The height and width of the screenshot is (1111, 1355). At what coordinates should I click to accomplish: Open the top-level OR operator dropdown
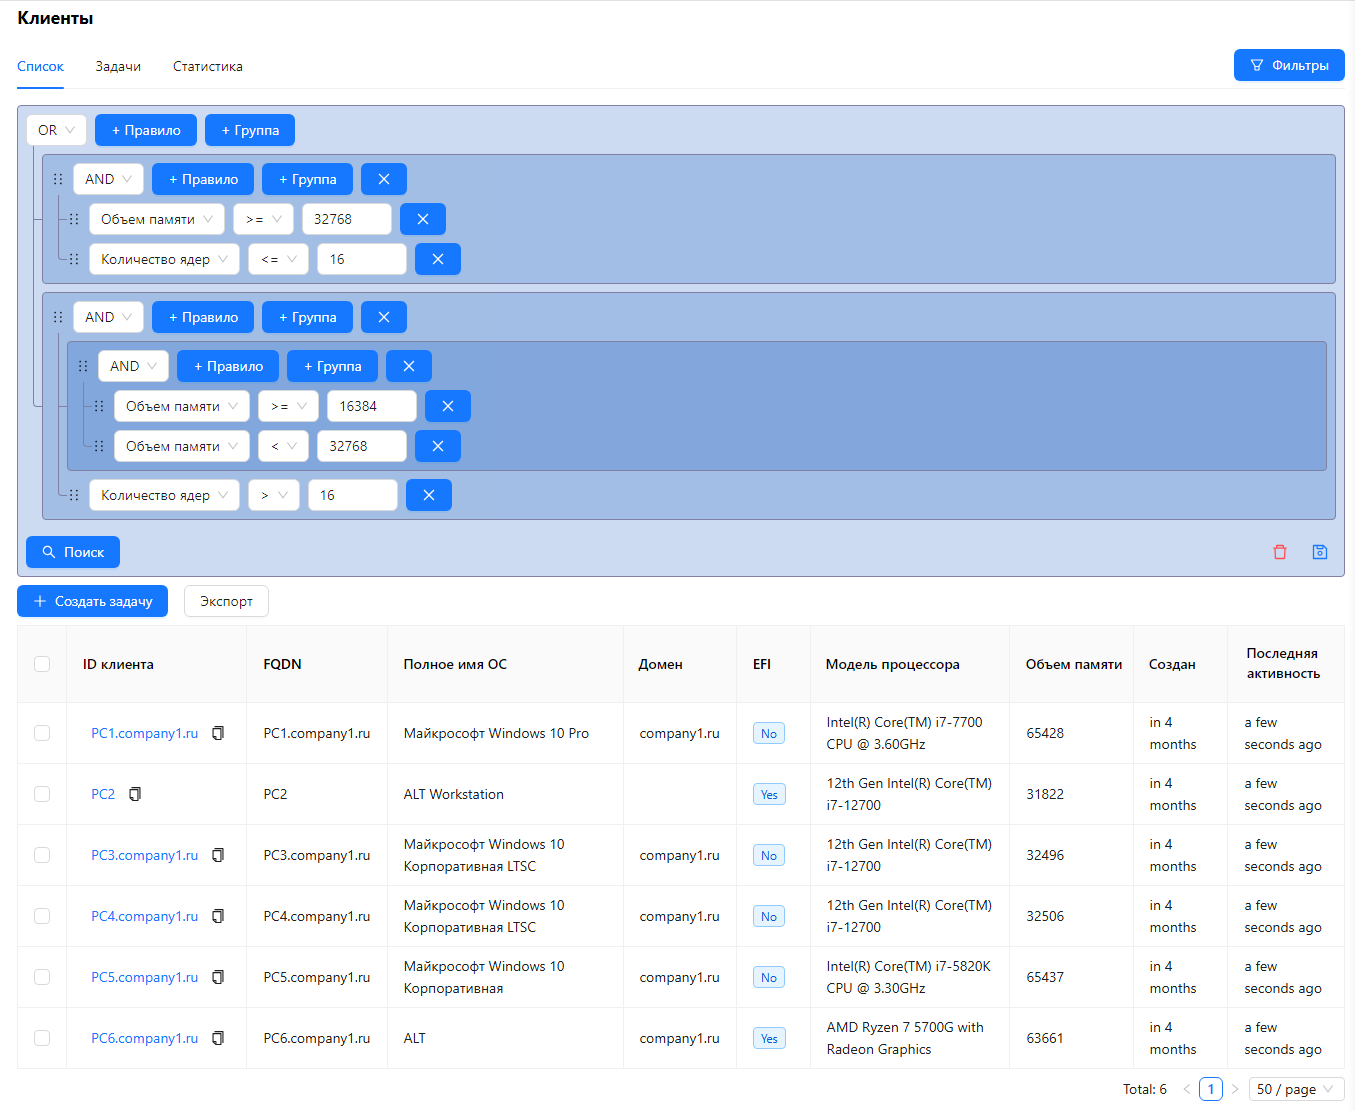pyautogui.click(x=56, y=130)
